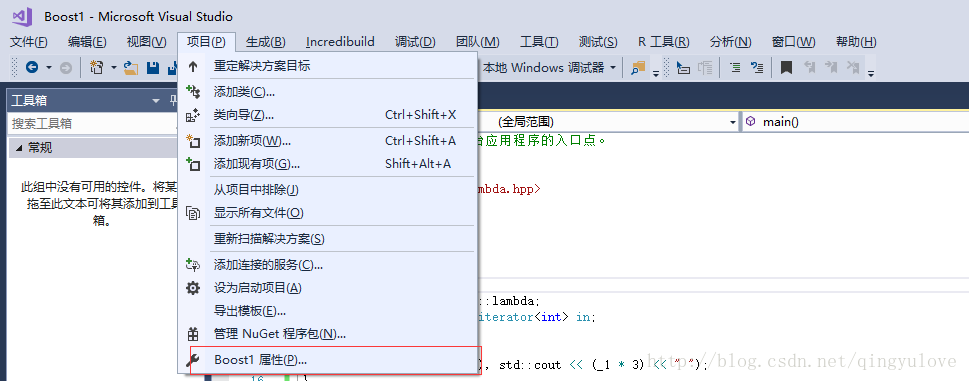Open the 生成(B) menu
The image size is (969, 381).
click(x=266, y=42)
